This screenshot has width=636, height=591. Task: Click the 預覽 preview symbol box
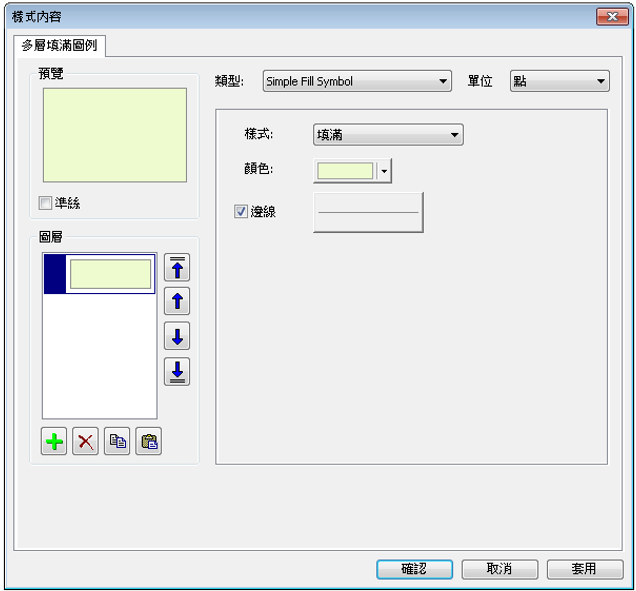tap(115, 135)
